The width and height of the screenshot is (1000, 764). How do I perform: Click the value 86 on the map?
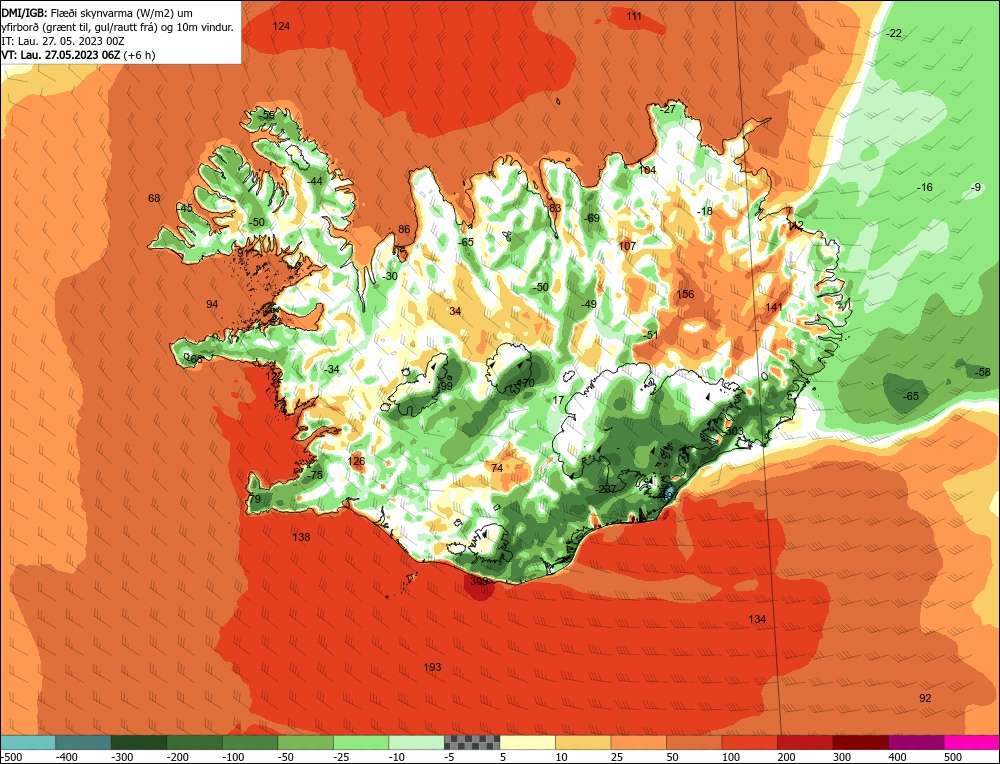[404, 230]
